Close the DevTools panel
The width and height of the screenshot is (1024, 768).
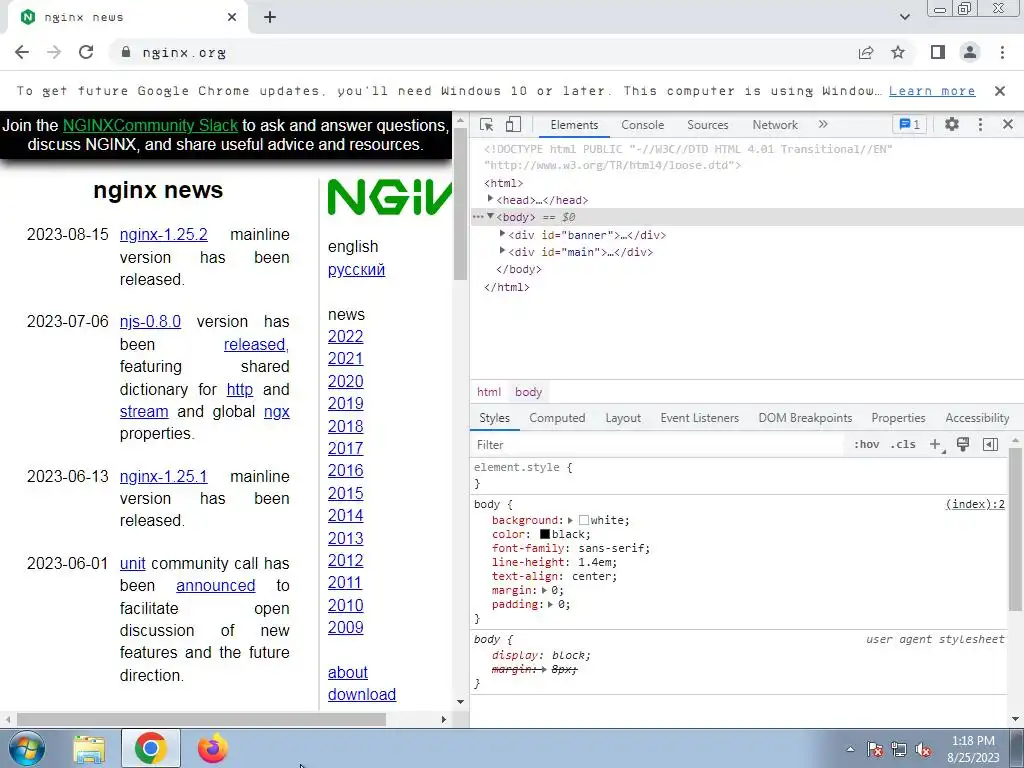tap(1008, 124)
